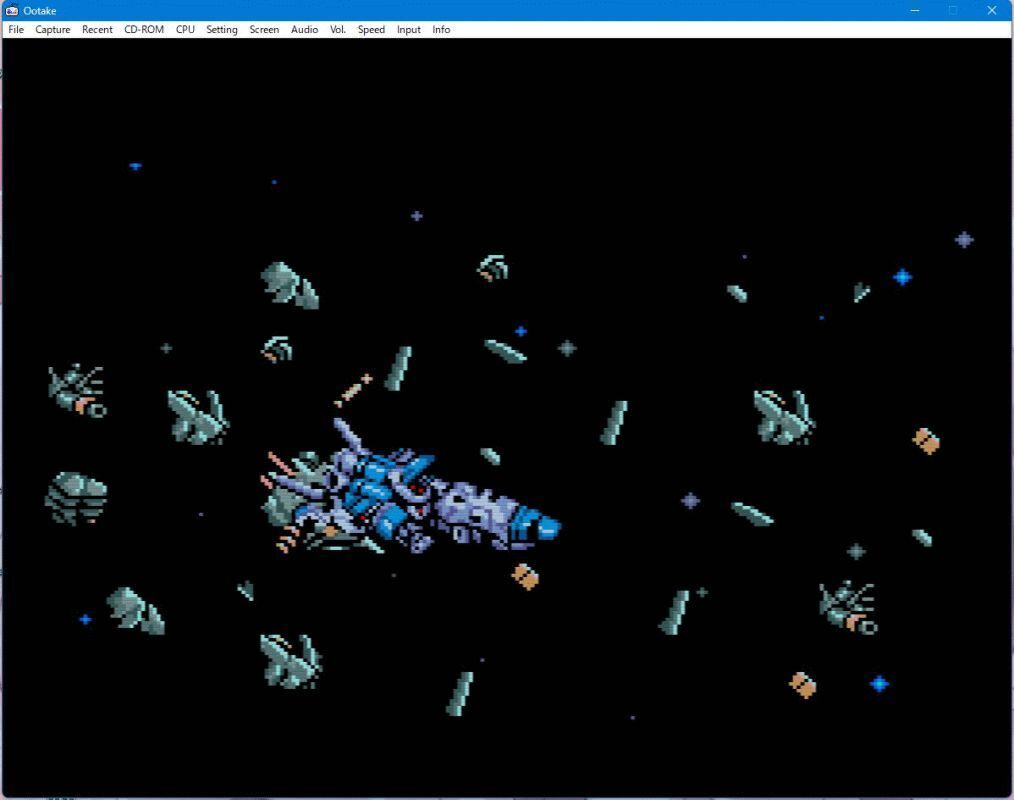Open the Vol. menu
Viewport: 1014px width, 800px height.
point(338,30)
